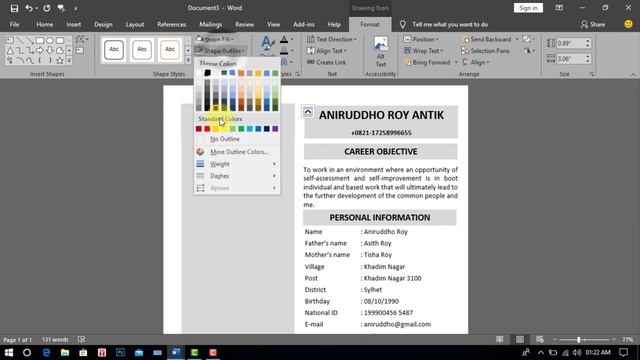Click the volume icon in system tray
Screen dimensions: 640x360
point(576,352)
